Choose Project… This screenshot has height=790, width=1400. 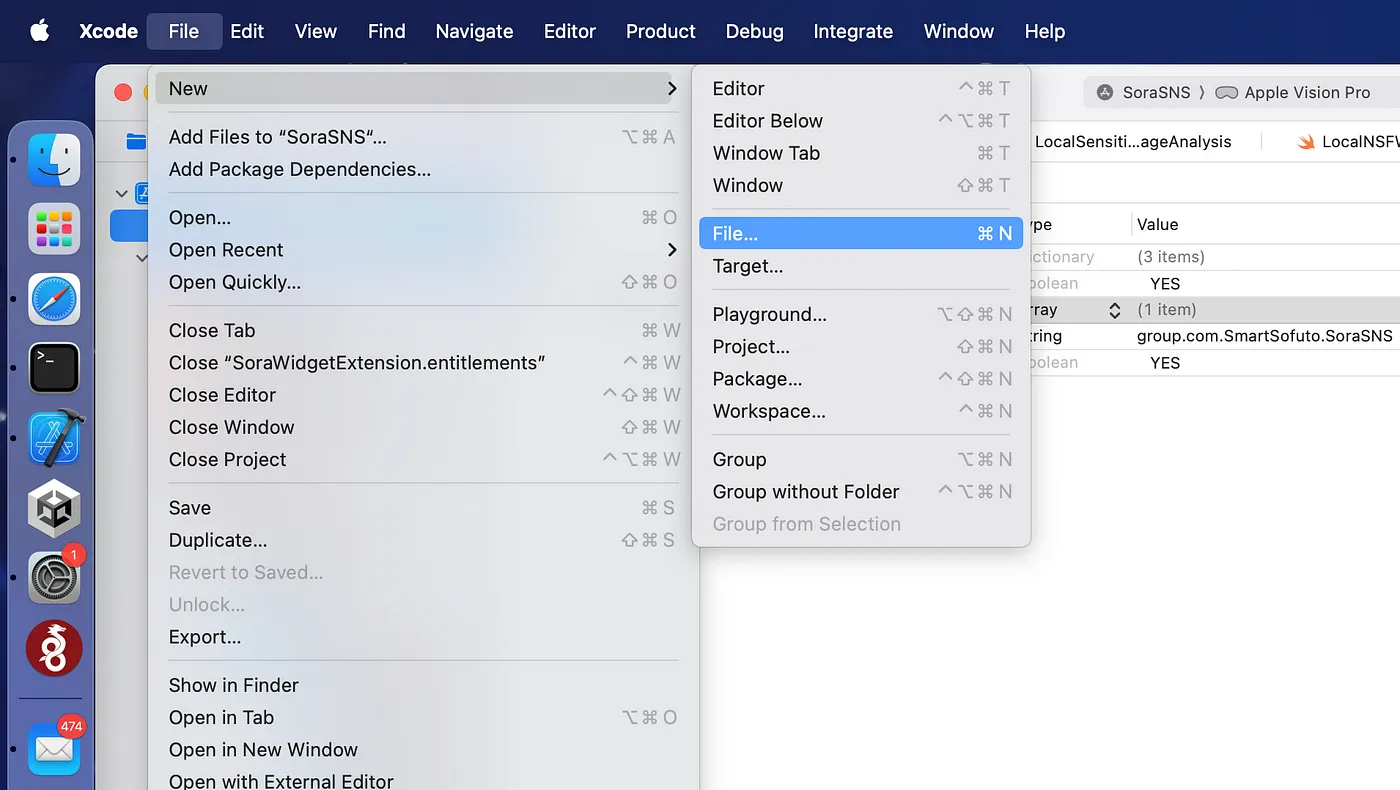click(861, 347)
